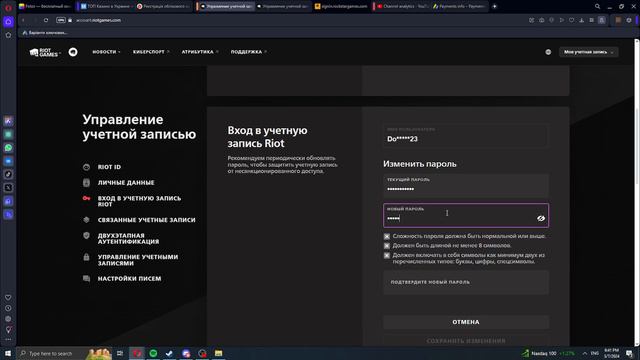Select ВХОД В УЧЕТНУЮ ЗАПИСЬ RIOT item

139,201
